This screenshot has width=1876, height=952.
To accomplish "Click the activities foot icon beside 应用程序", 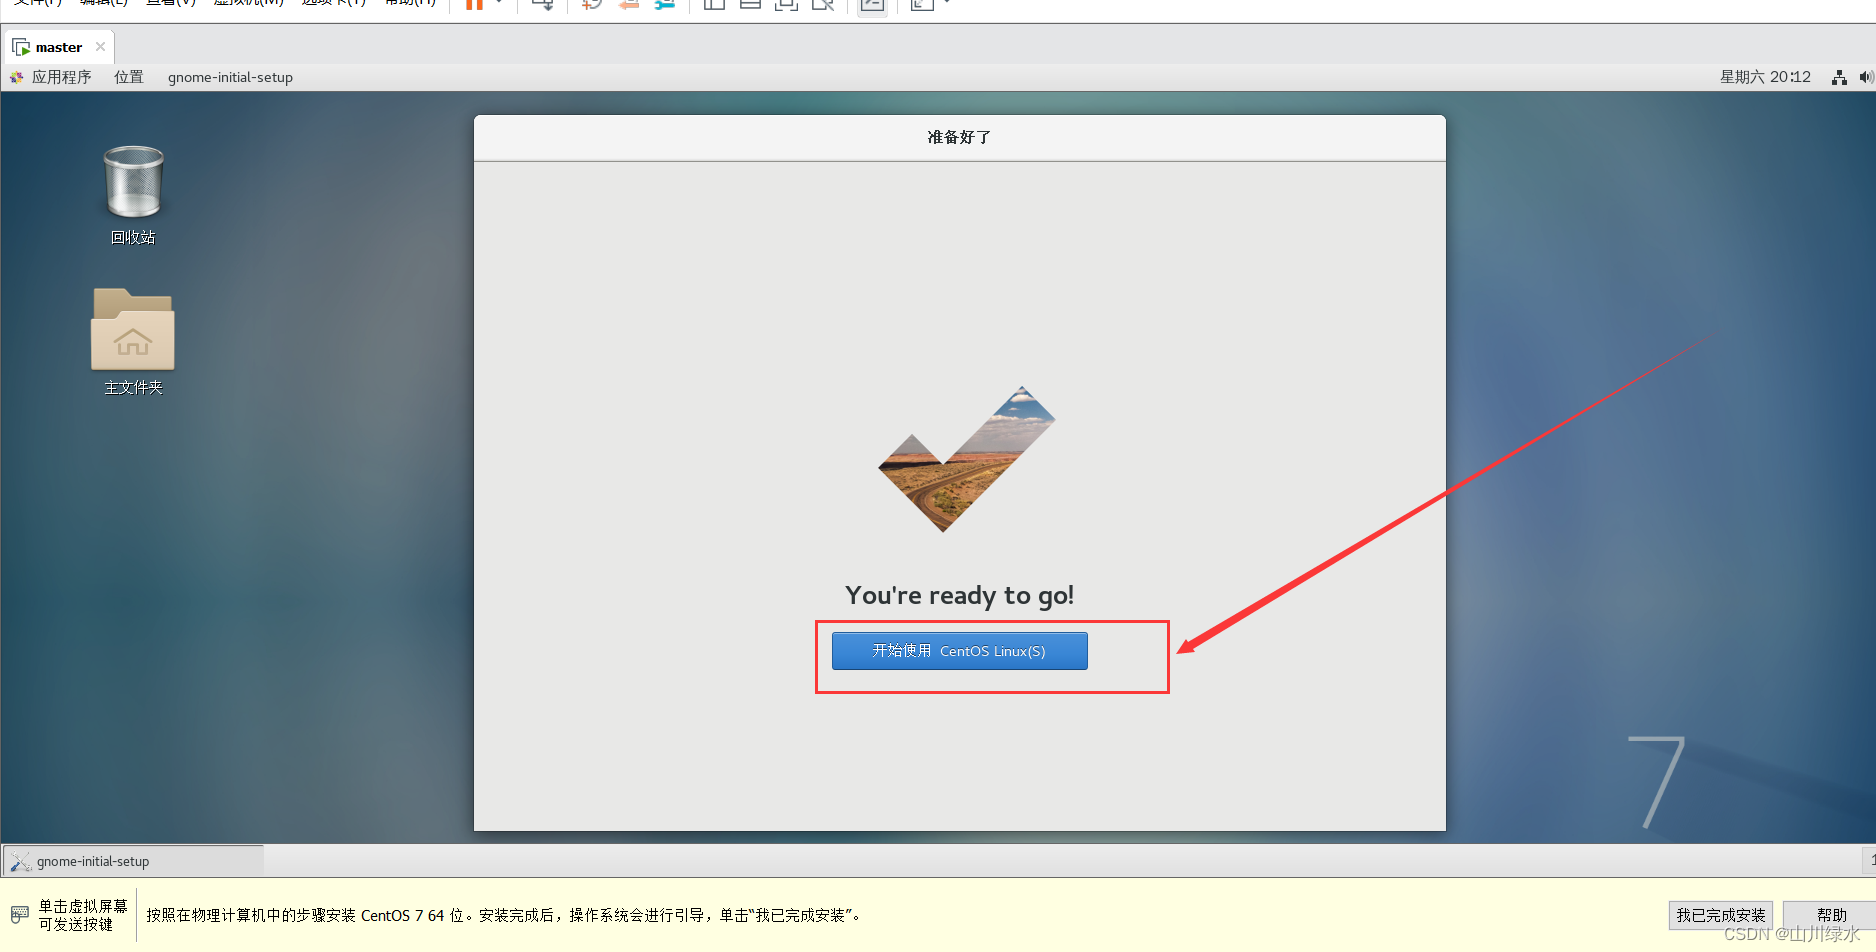I will click(x=16, y=77).
